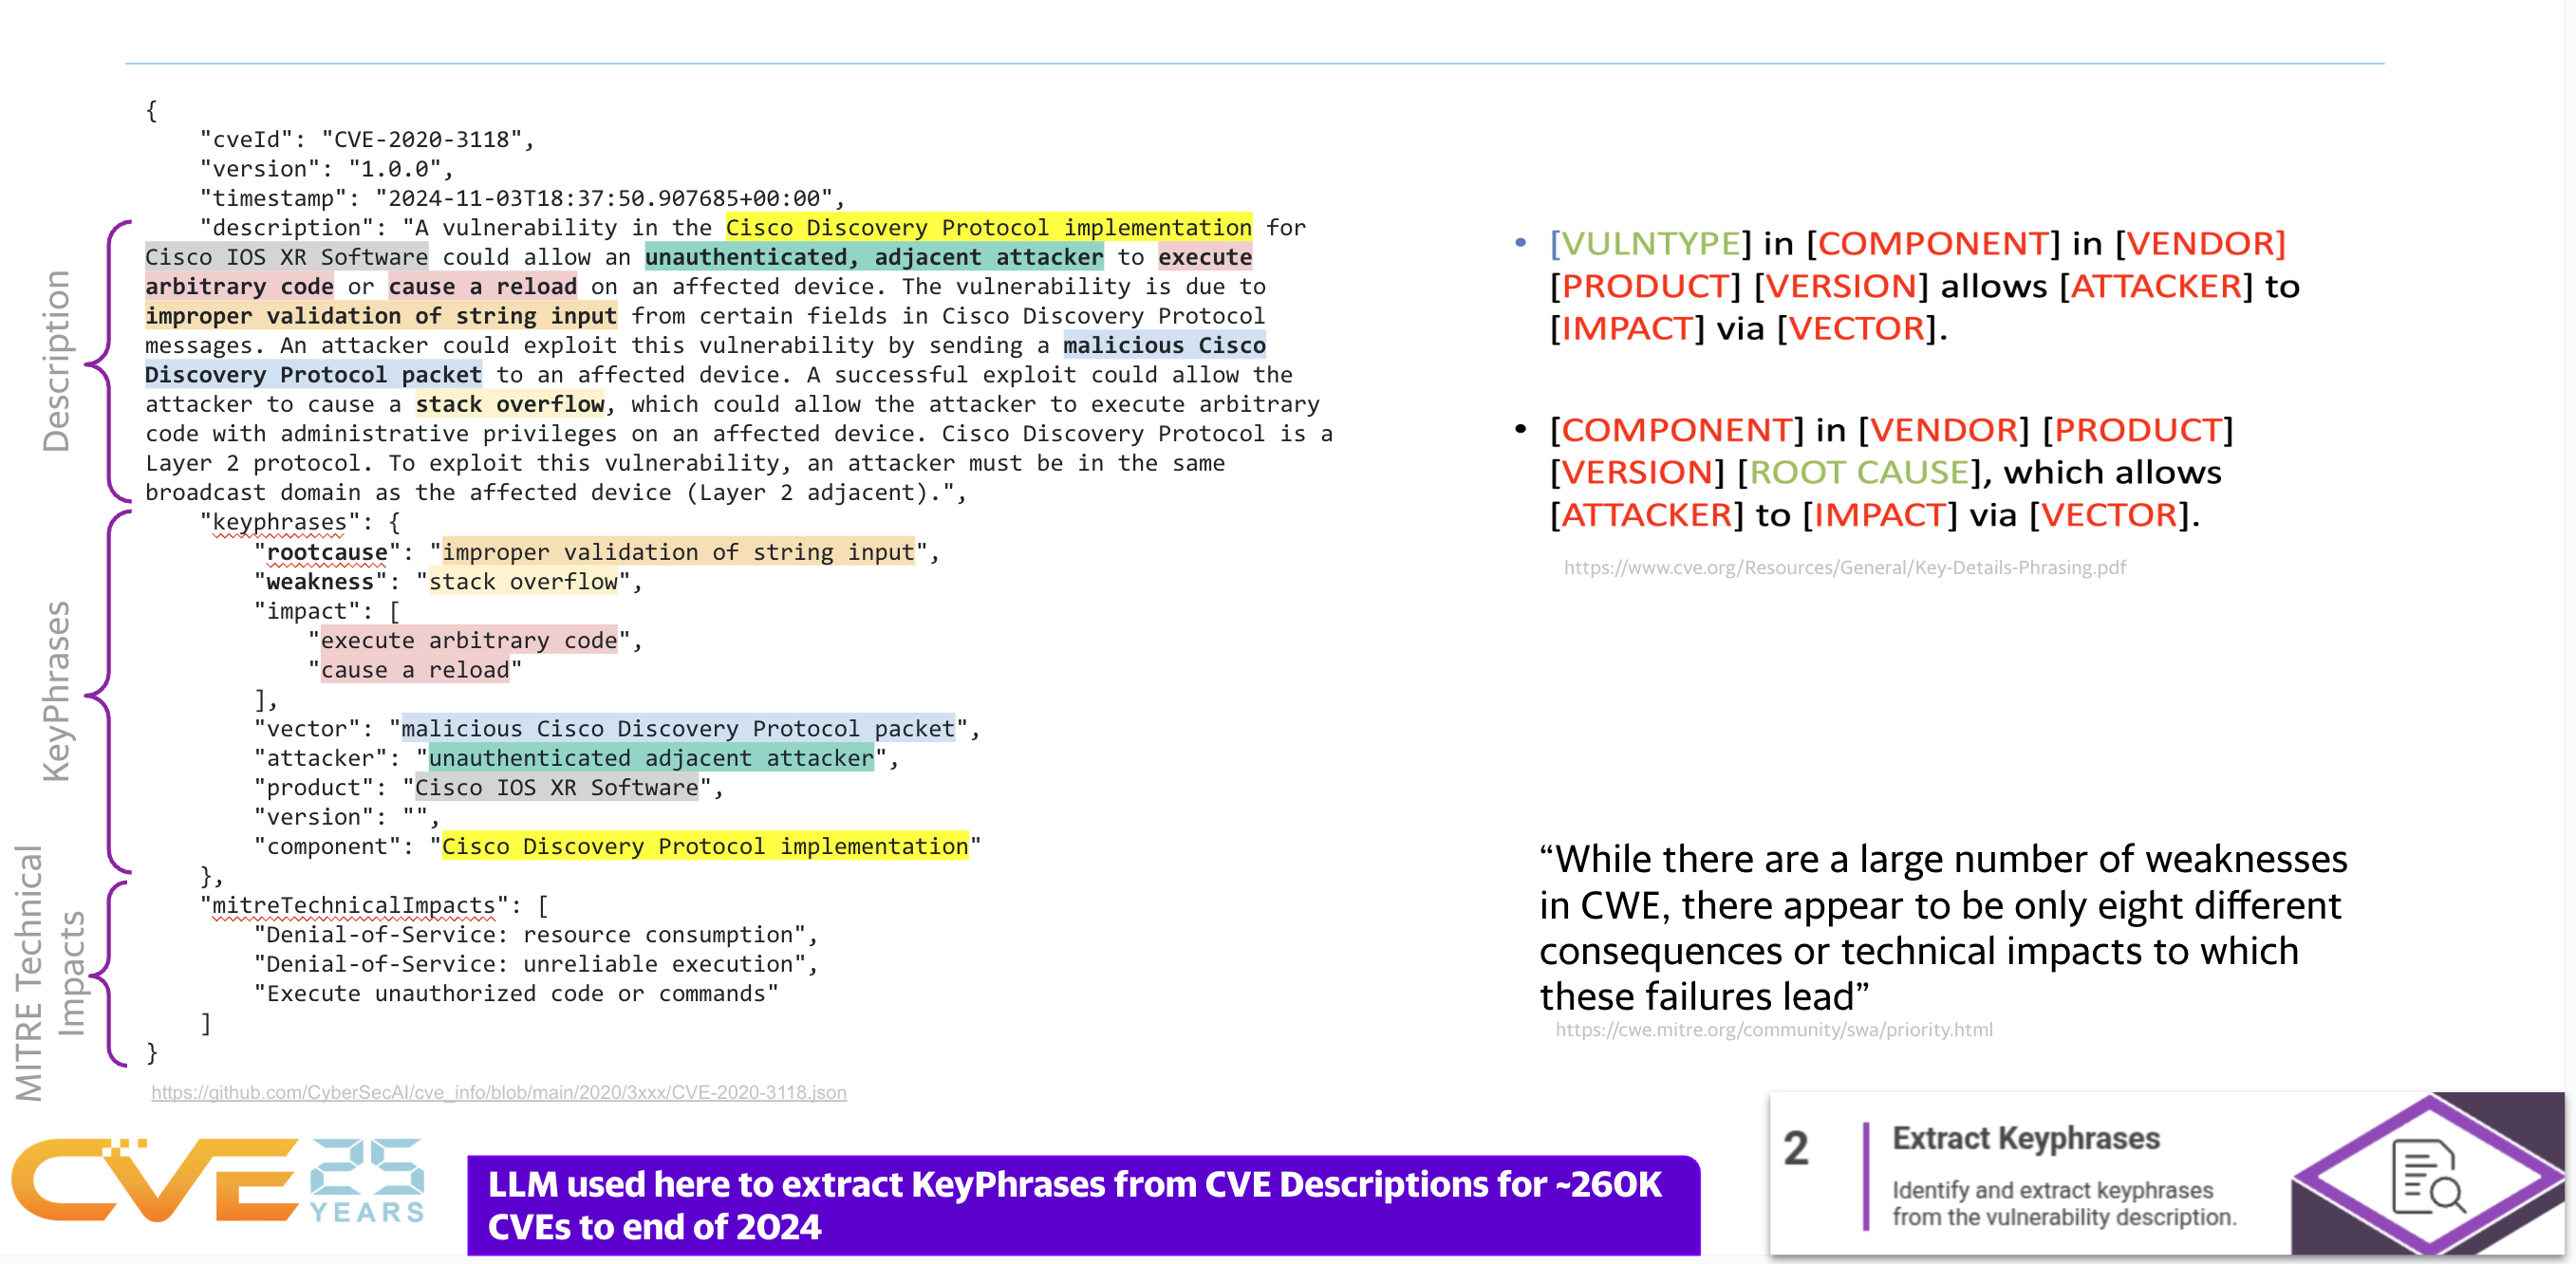Click the CVE 25 Years logo
Viewport: 2576px width, 1264px height.
click(x=217, y=1180)
